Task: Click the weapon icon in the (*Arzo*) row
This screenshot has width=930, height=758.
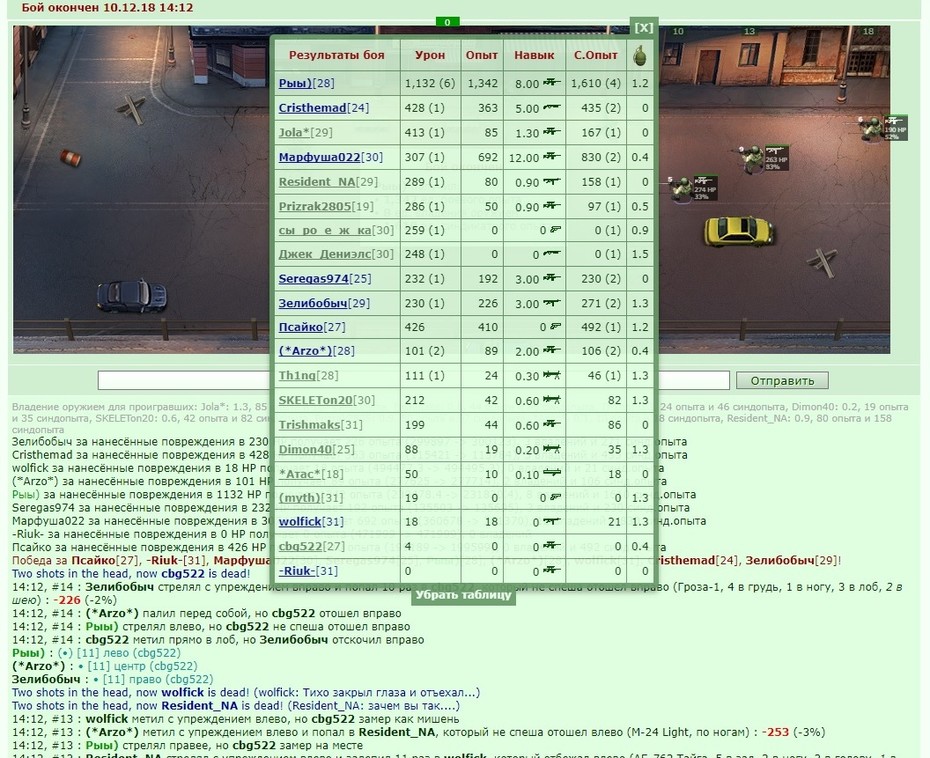Action: [552, 351]
